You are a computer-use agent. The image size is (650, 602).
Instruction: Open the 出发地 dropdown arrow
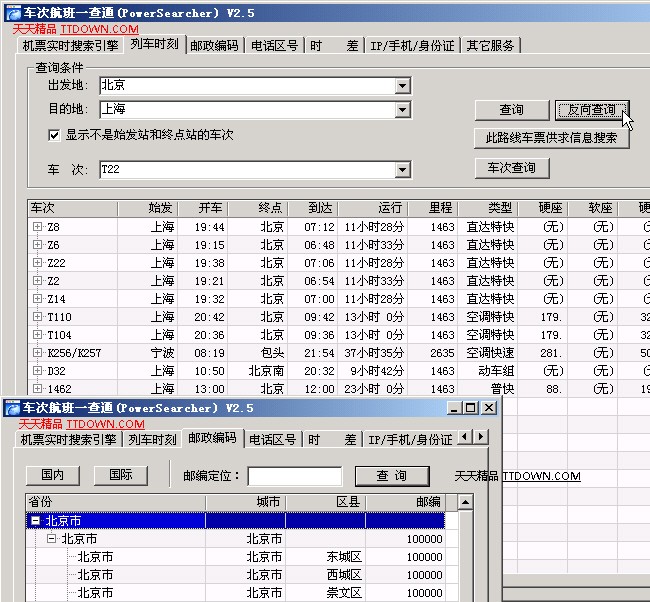(x=402, y=86)
